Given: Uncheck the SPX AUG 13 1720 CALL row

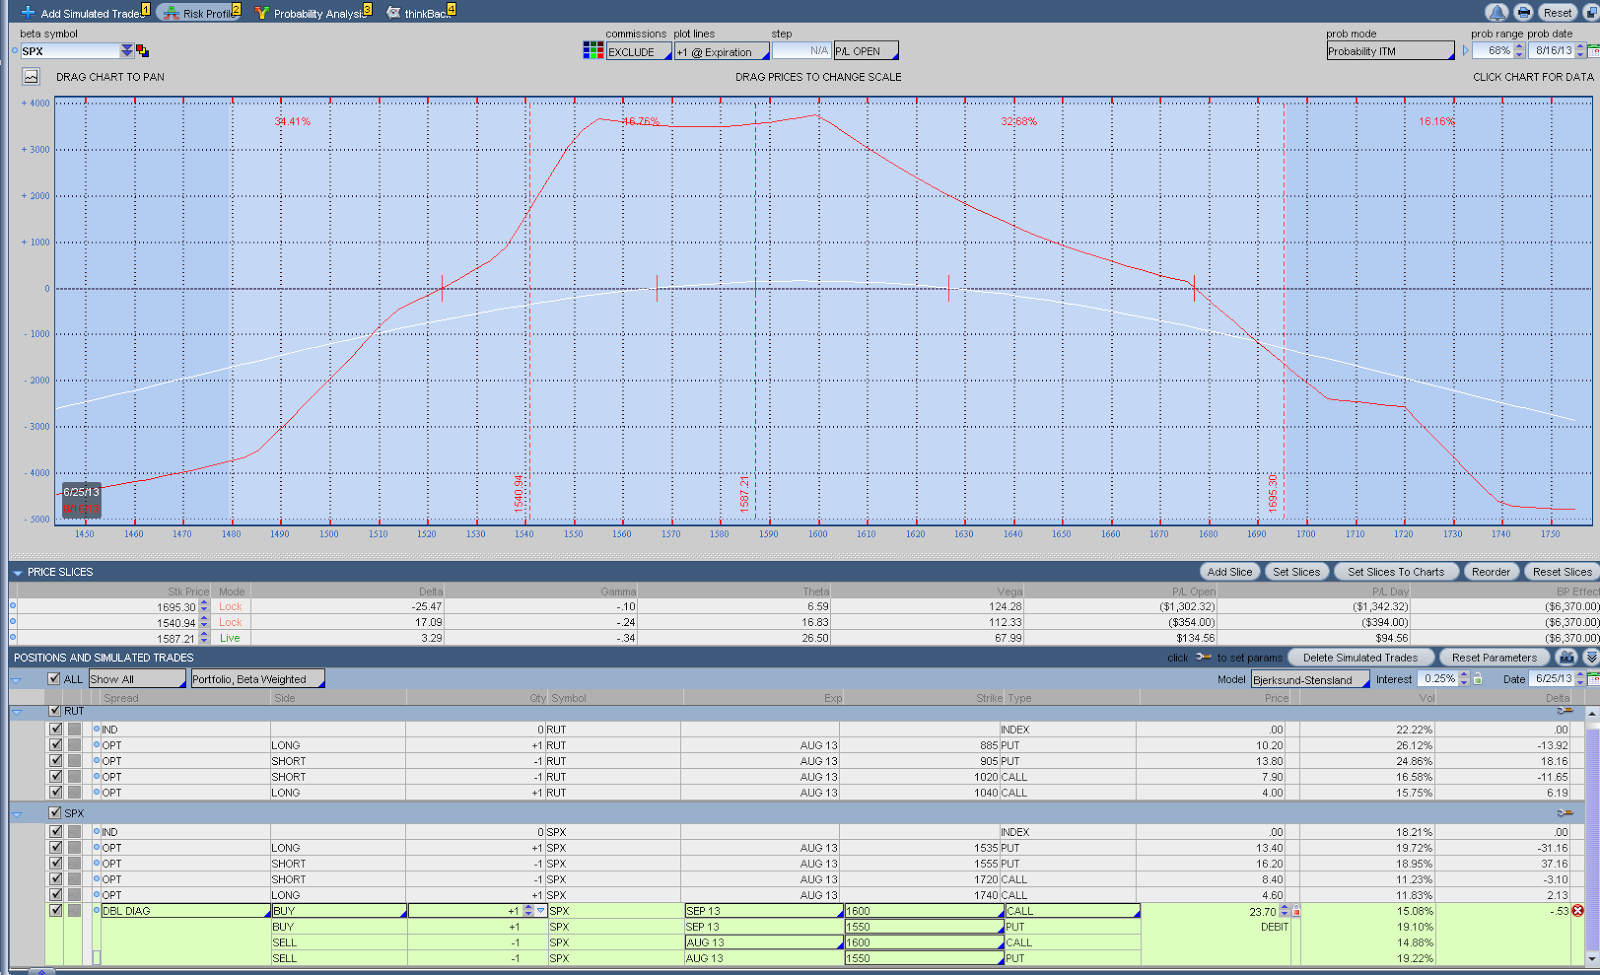Looking at the screenshot, I should click(x=56, y=879).
